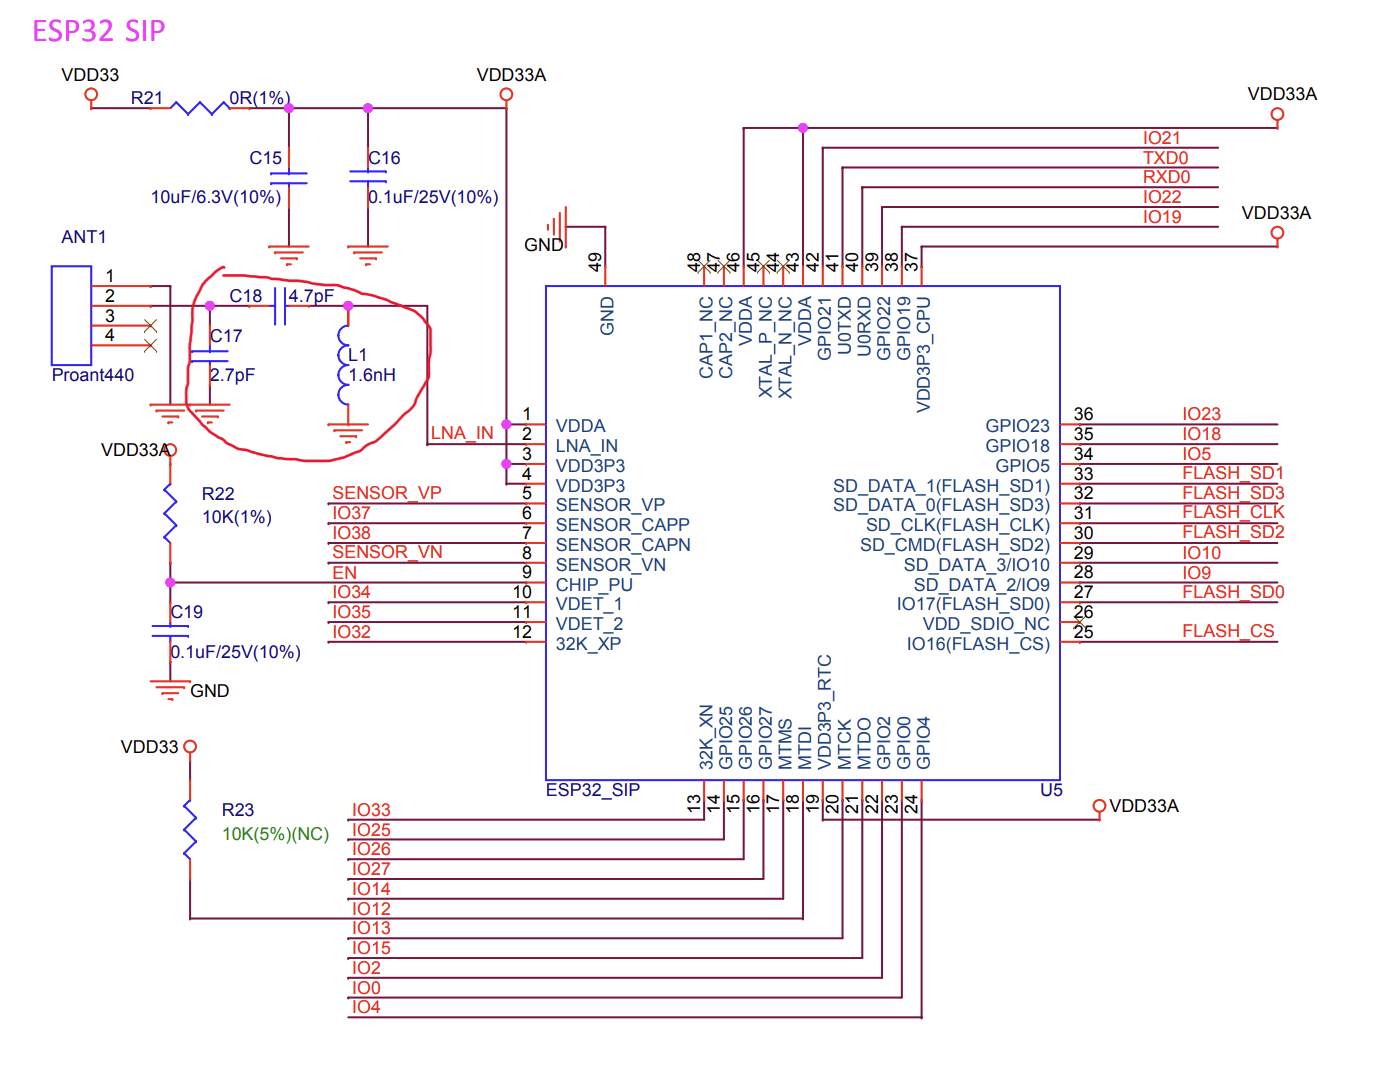Select the FLASH_CLK net label
1393x1065 pixels.
click(1233, 512)
